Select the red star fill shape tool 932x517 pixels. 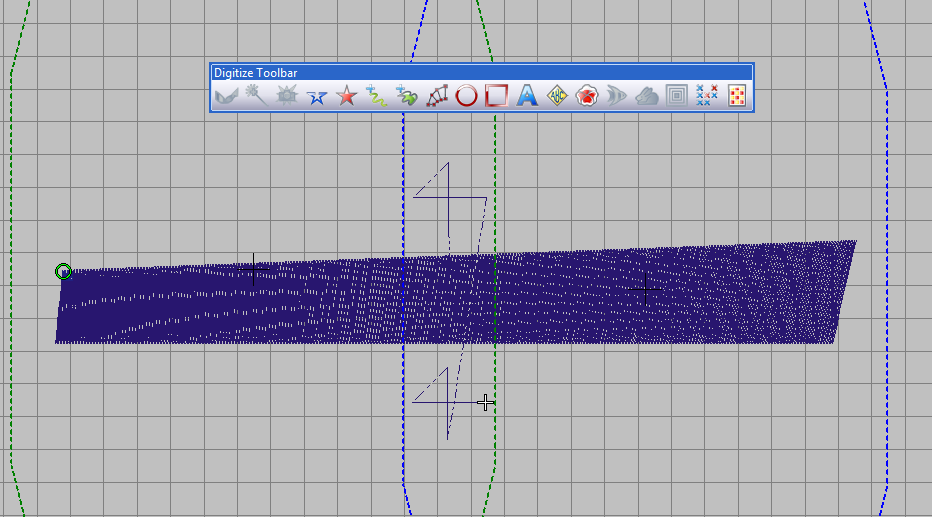tap(347, 95)
